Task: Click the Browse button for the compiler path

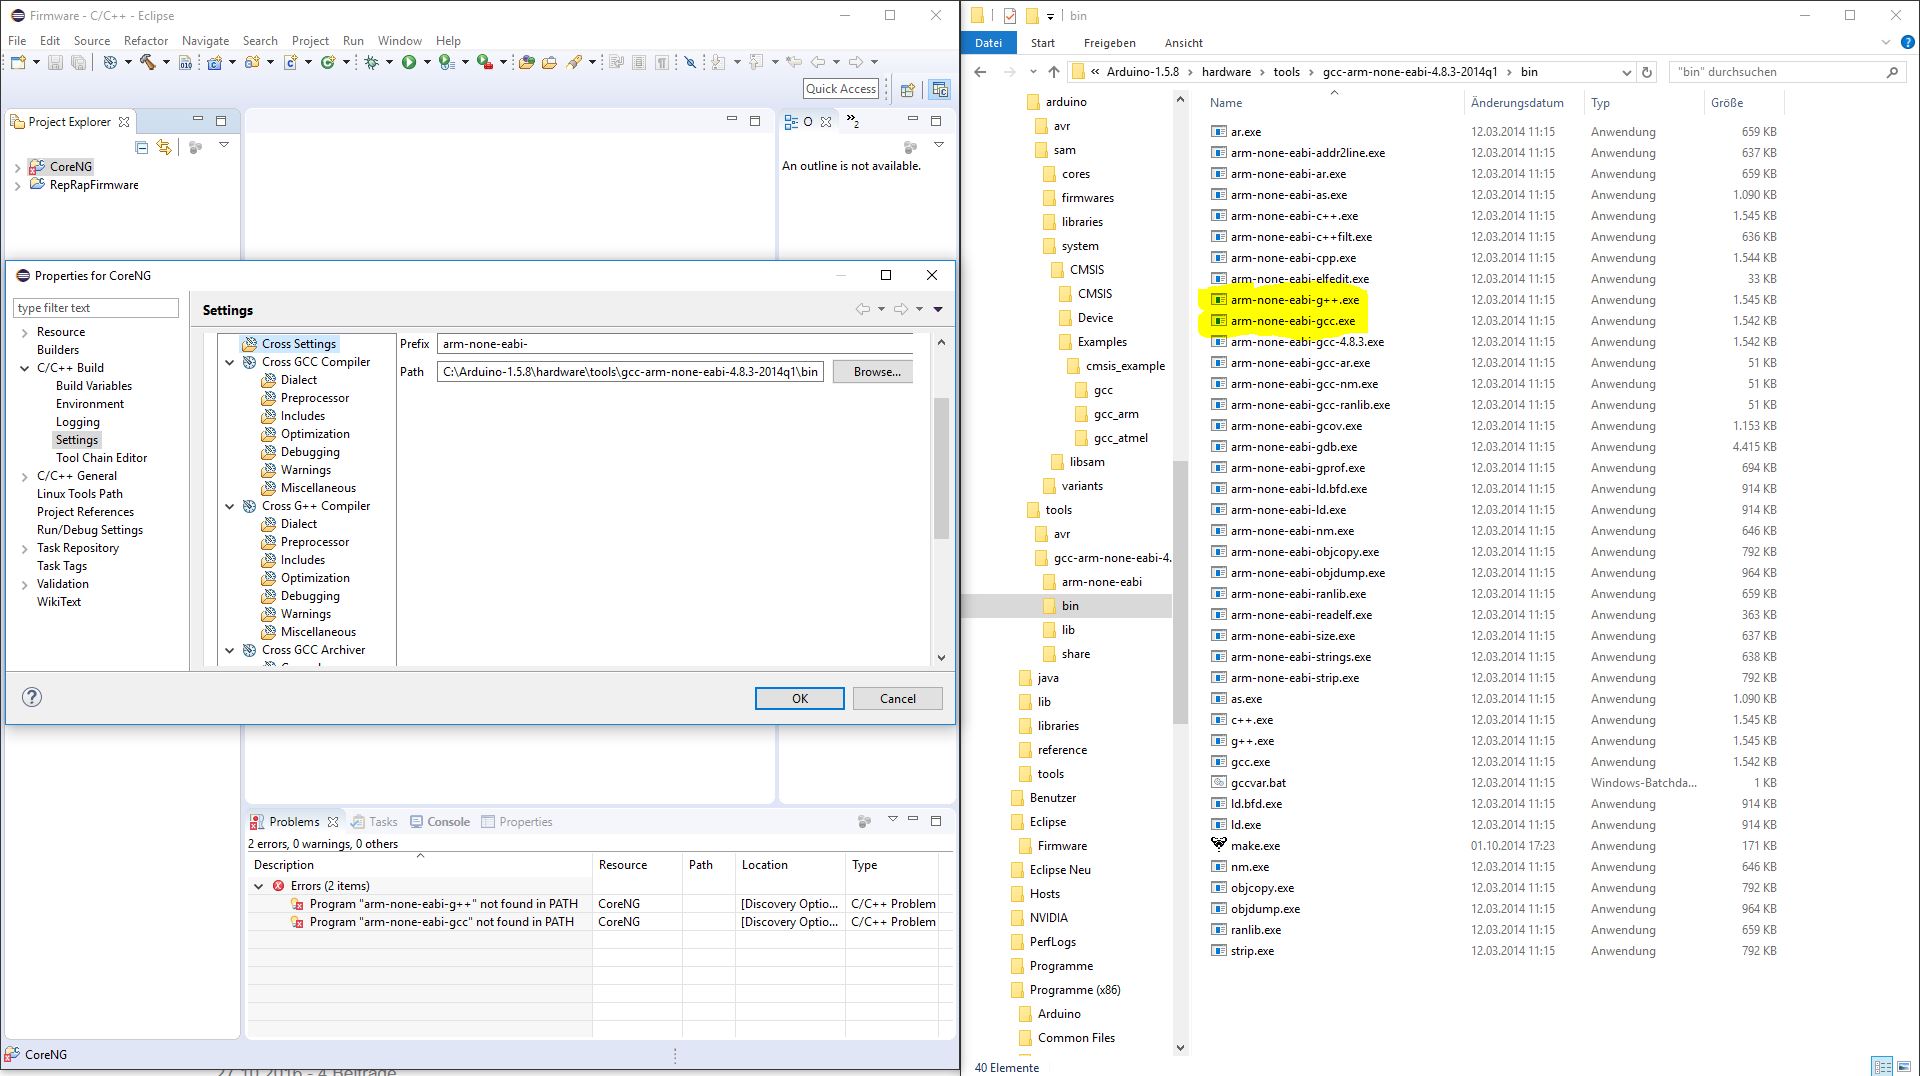Action: point(872,372)
